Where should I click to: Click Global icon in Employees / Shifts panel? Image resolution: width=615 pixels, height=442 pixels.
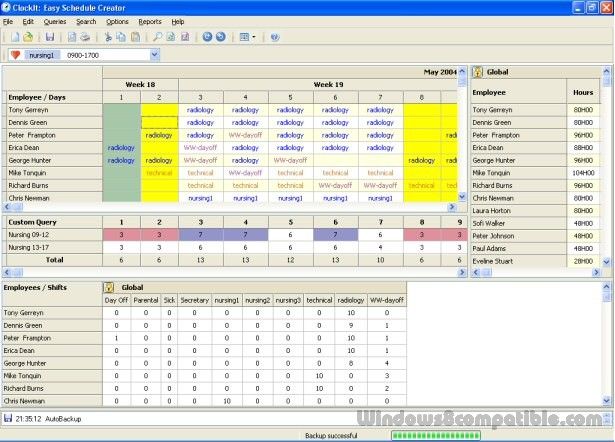click(x=109, y=287)
